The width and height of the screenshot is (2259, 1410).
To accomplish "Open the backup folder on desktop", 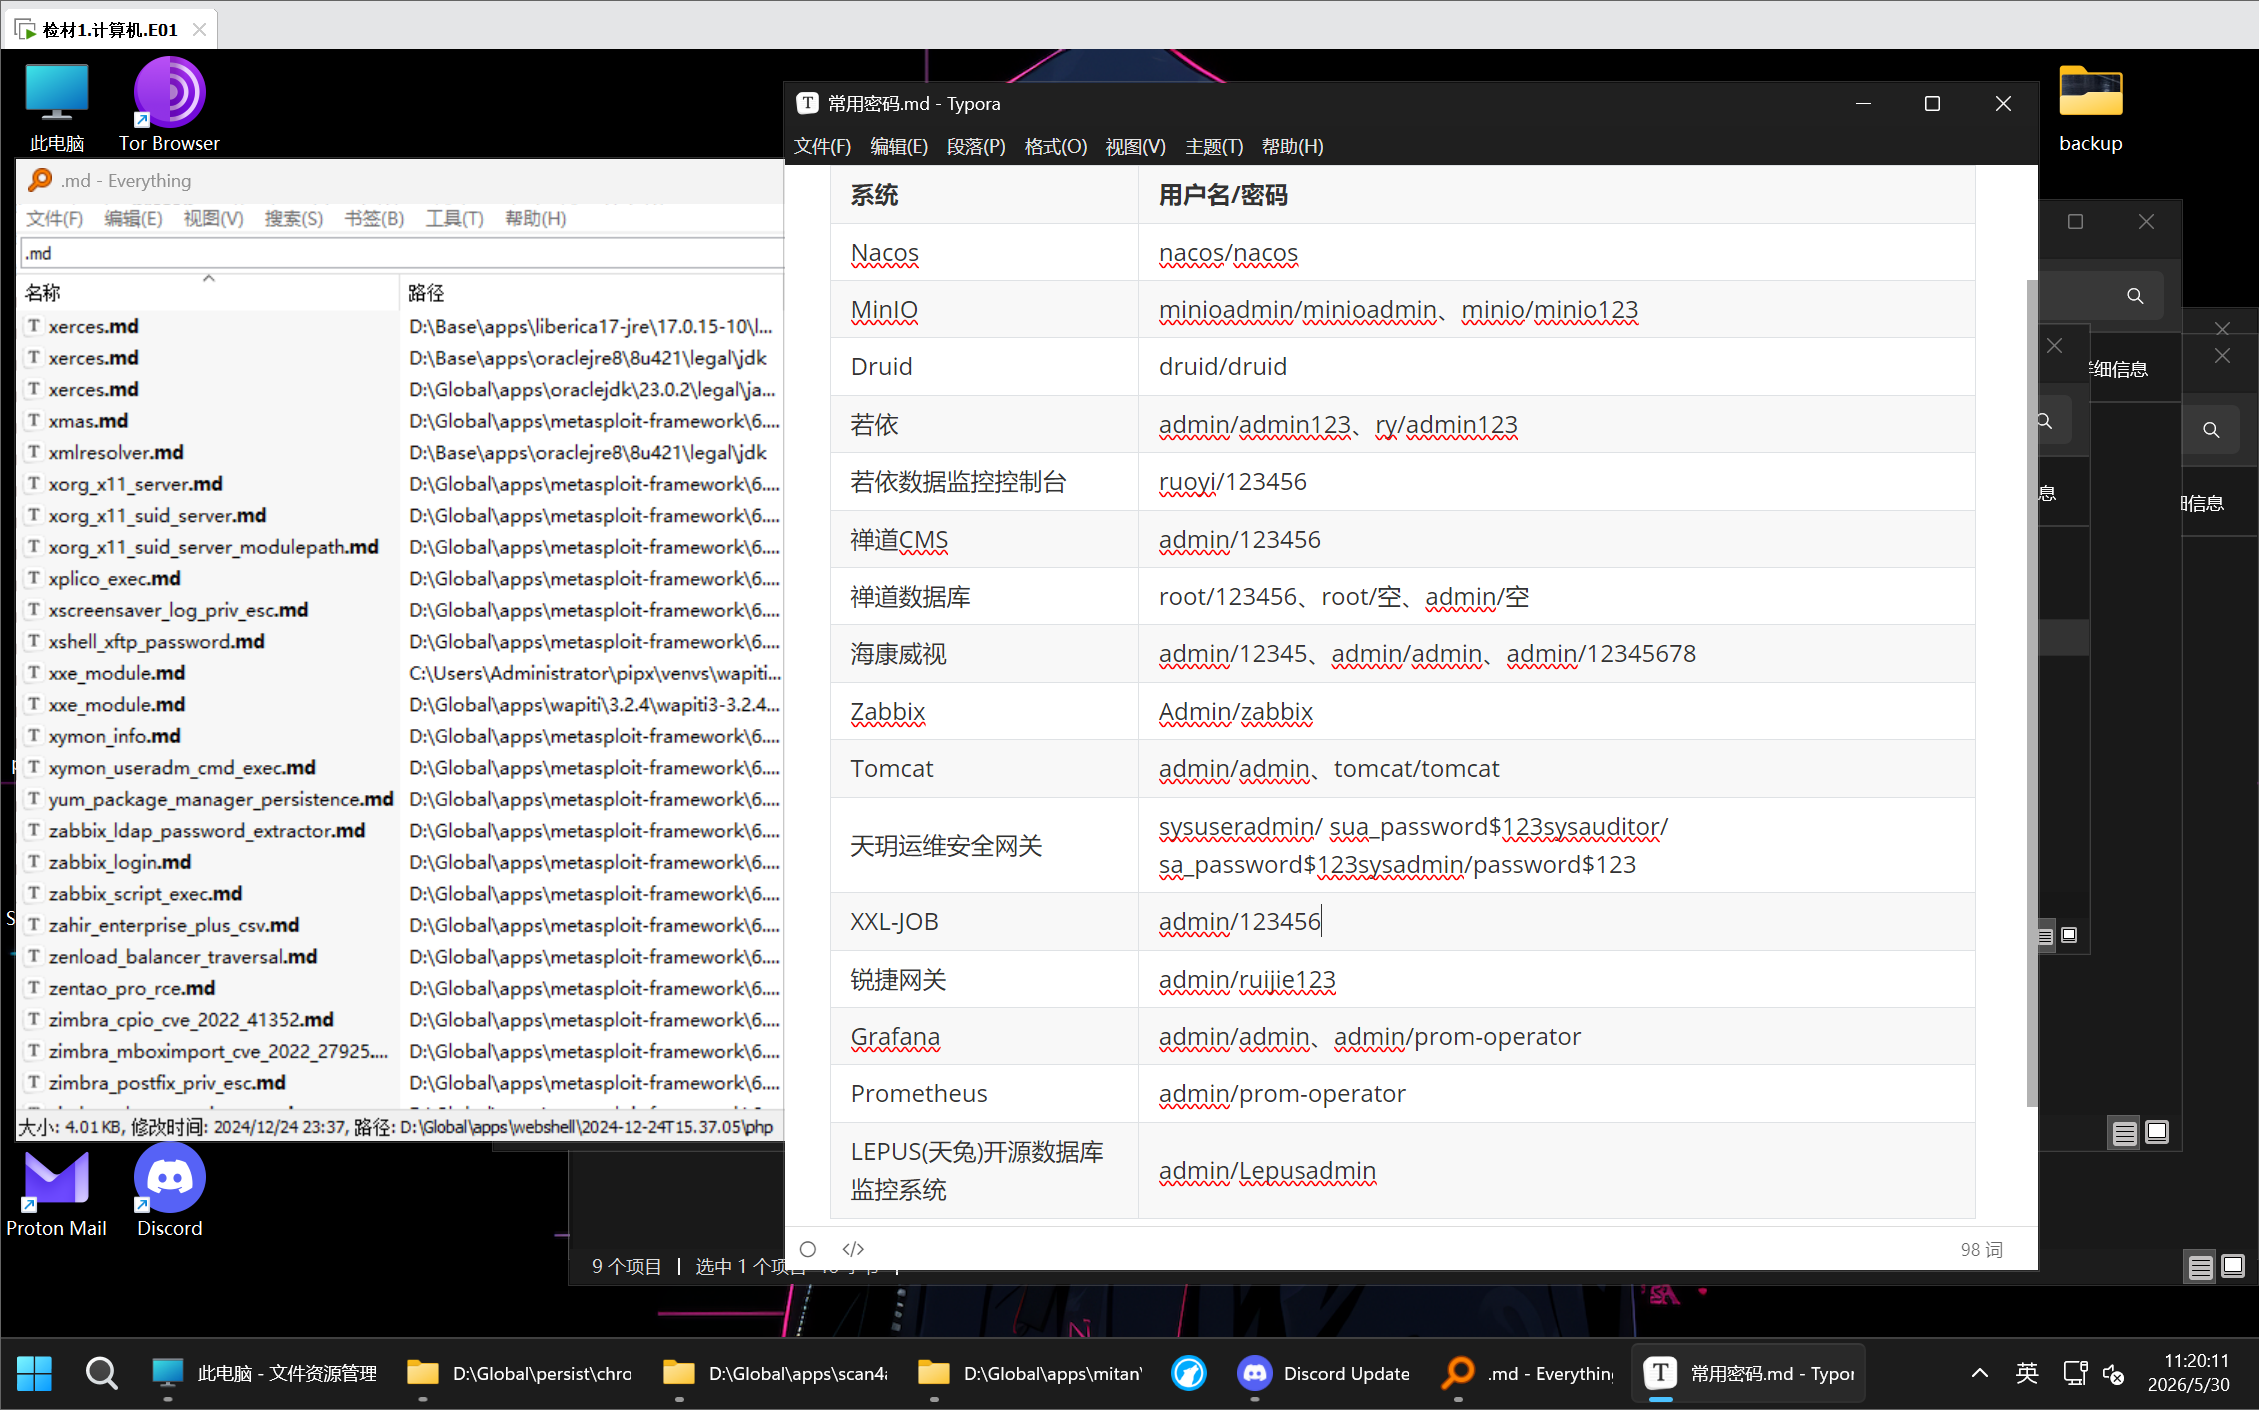I will pyautogui.click(x=2090, y=108).
